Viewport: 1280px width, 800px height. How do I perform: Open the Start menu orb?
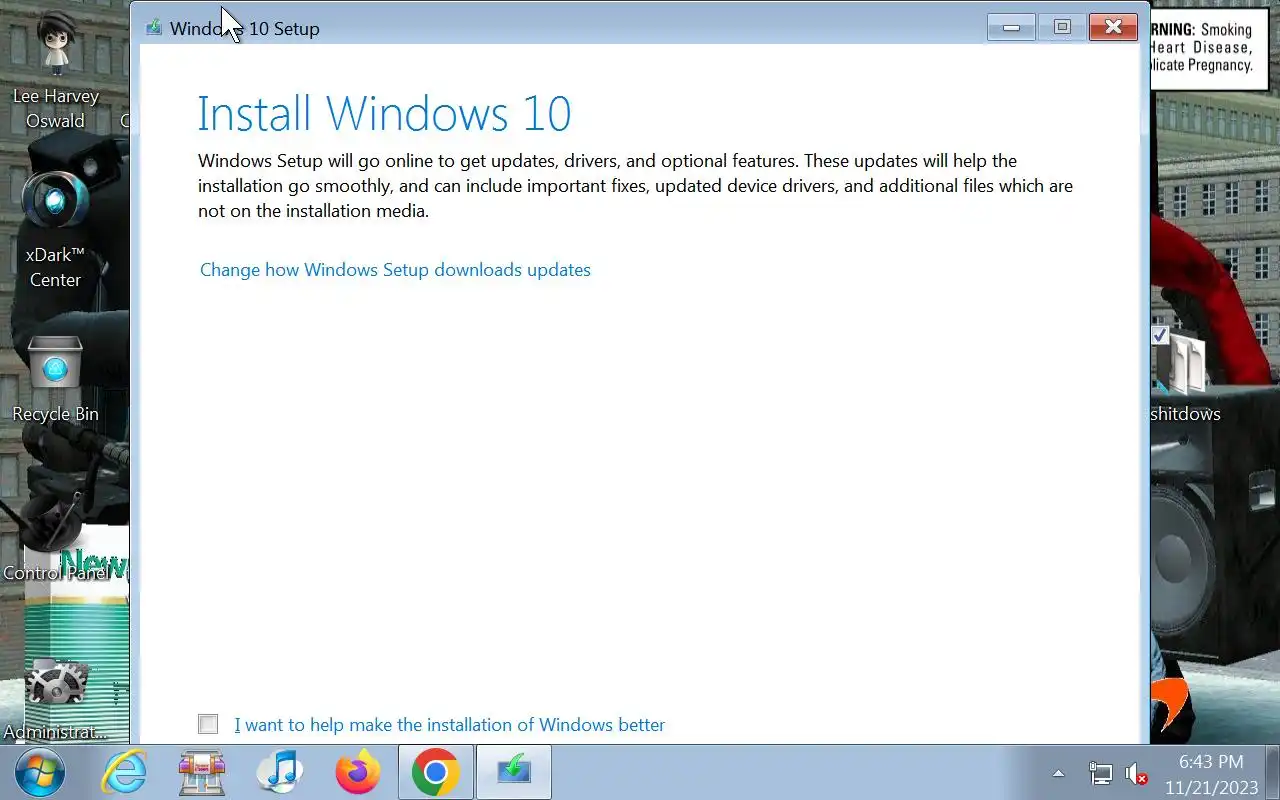tap(40, 772)
